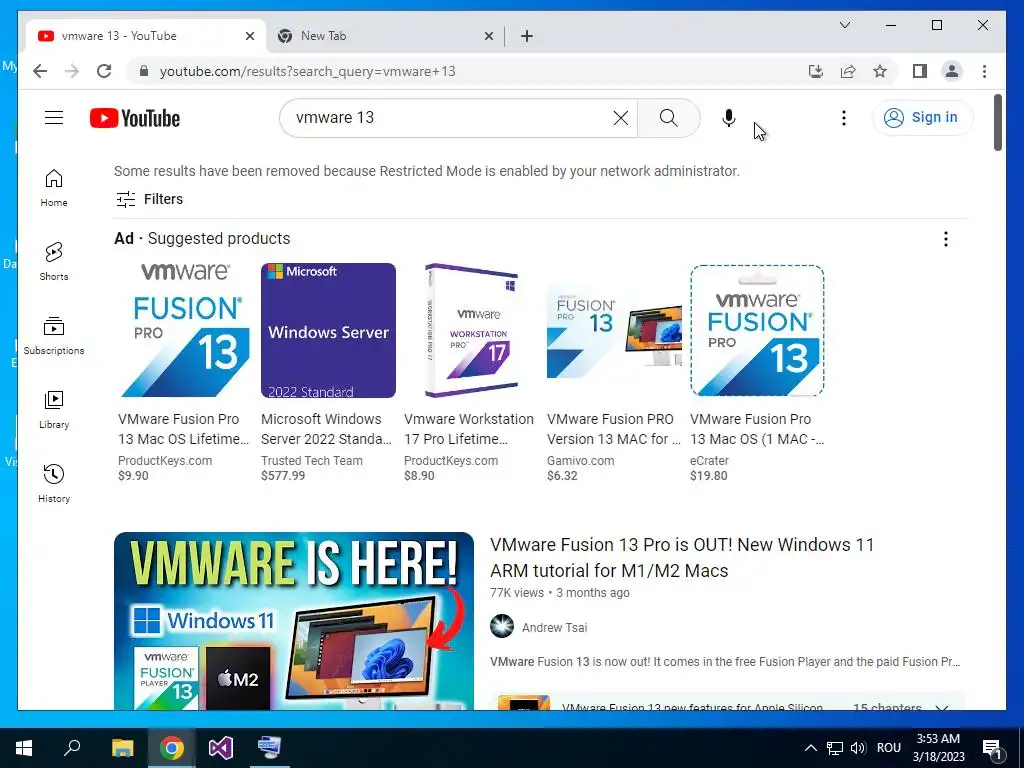Open Microsoft Windows Server 2022 ad image
The width and height of the screenshot is (1024, 768).
click(328, 330)
